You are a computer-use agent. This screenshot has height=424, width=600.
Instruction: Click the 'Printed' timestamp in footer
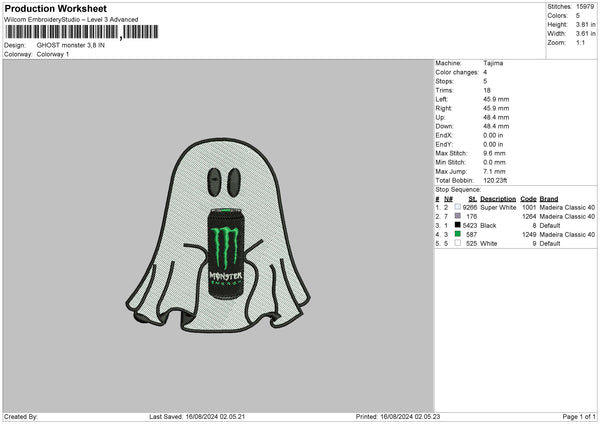pos(398,417)
